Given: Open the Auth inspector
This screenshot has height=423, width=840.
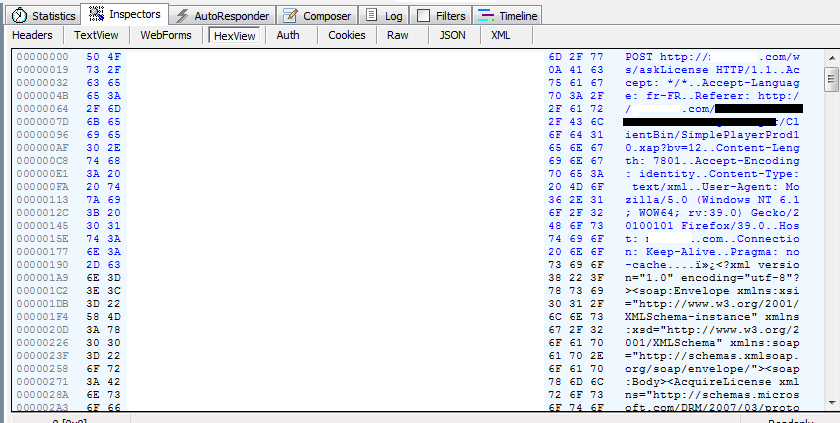Looking at the screenshot, I should pos(288,35).
